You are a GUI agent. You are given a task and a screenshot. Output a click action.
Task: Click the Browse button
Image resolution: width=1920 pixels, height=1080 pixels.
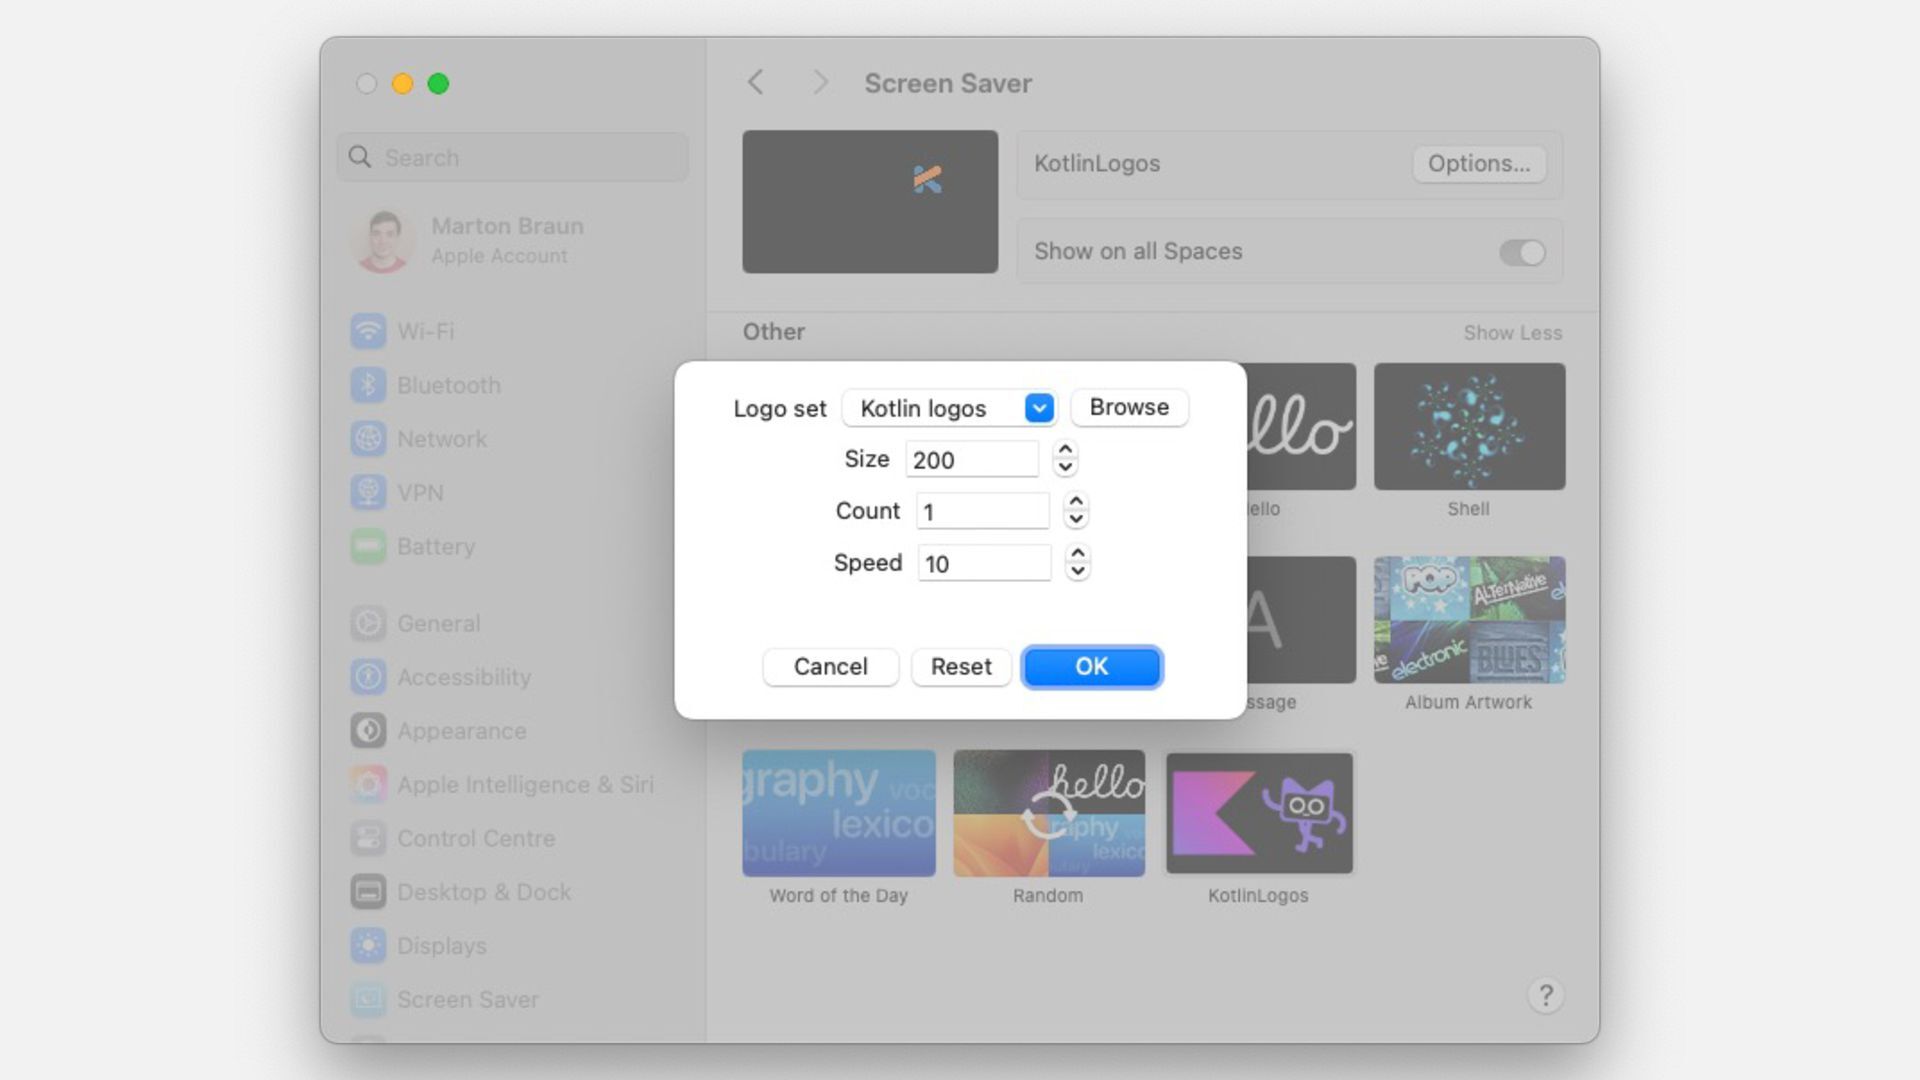click(x=1128, y=407)
